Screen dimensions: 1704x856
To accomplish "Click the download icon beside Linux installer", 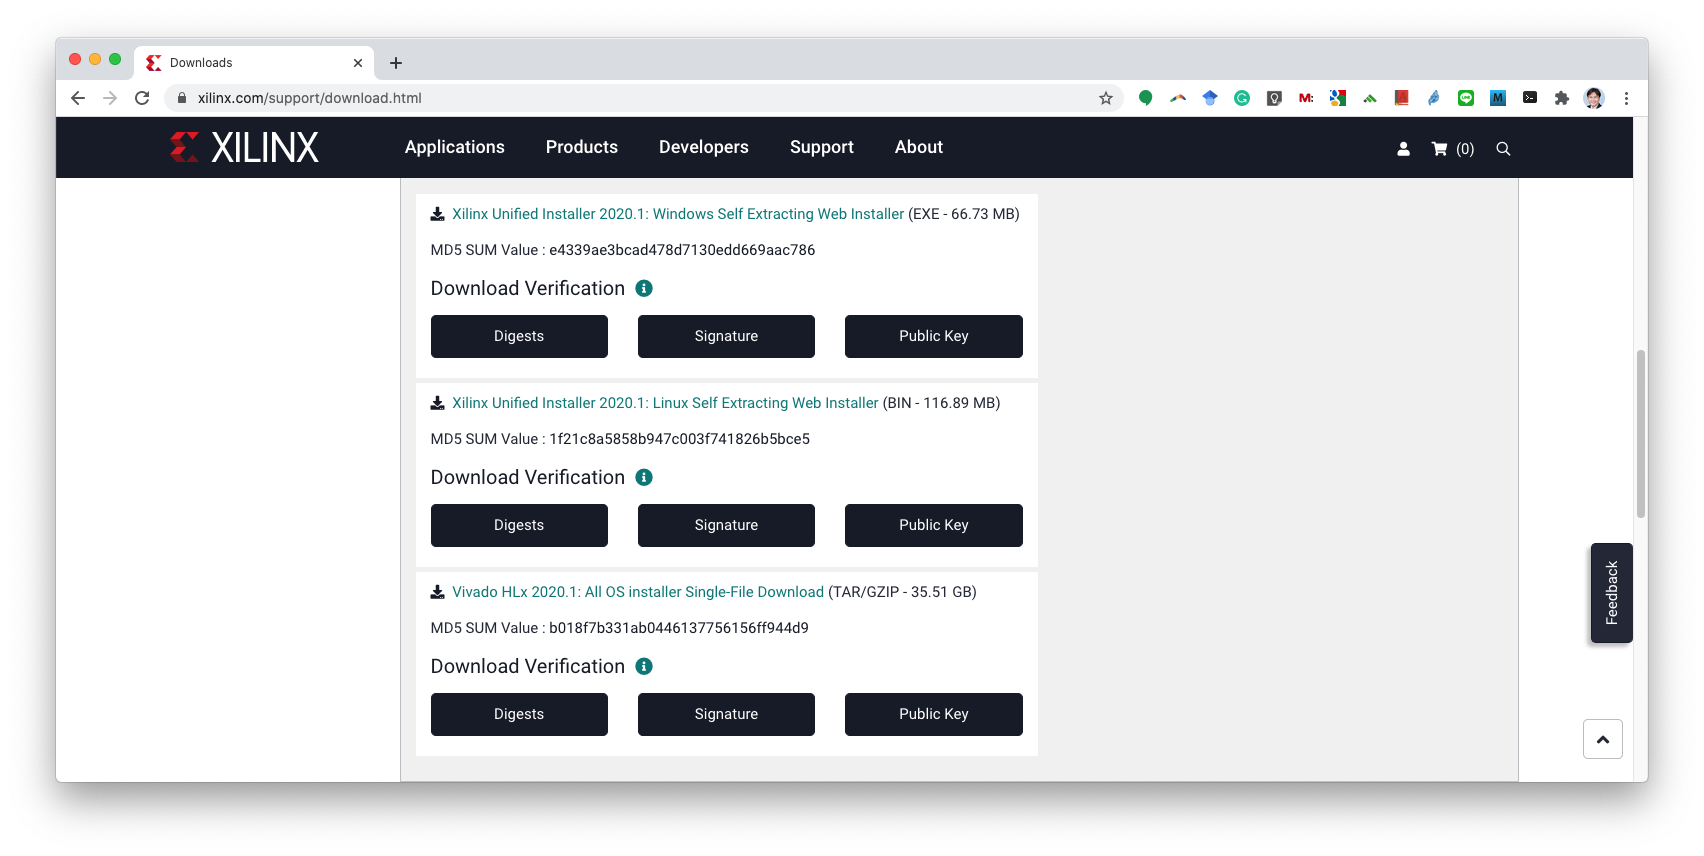I will pyautogui.click(x=437, y=403).
